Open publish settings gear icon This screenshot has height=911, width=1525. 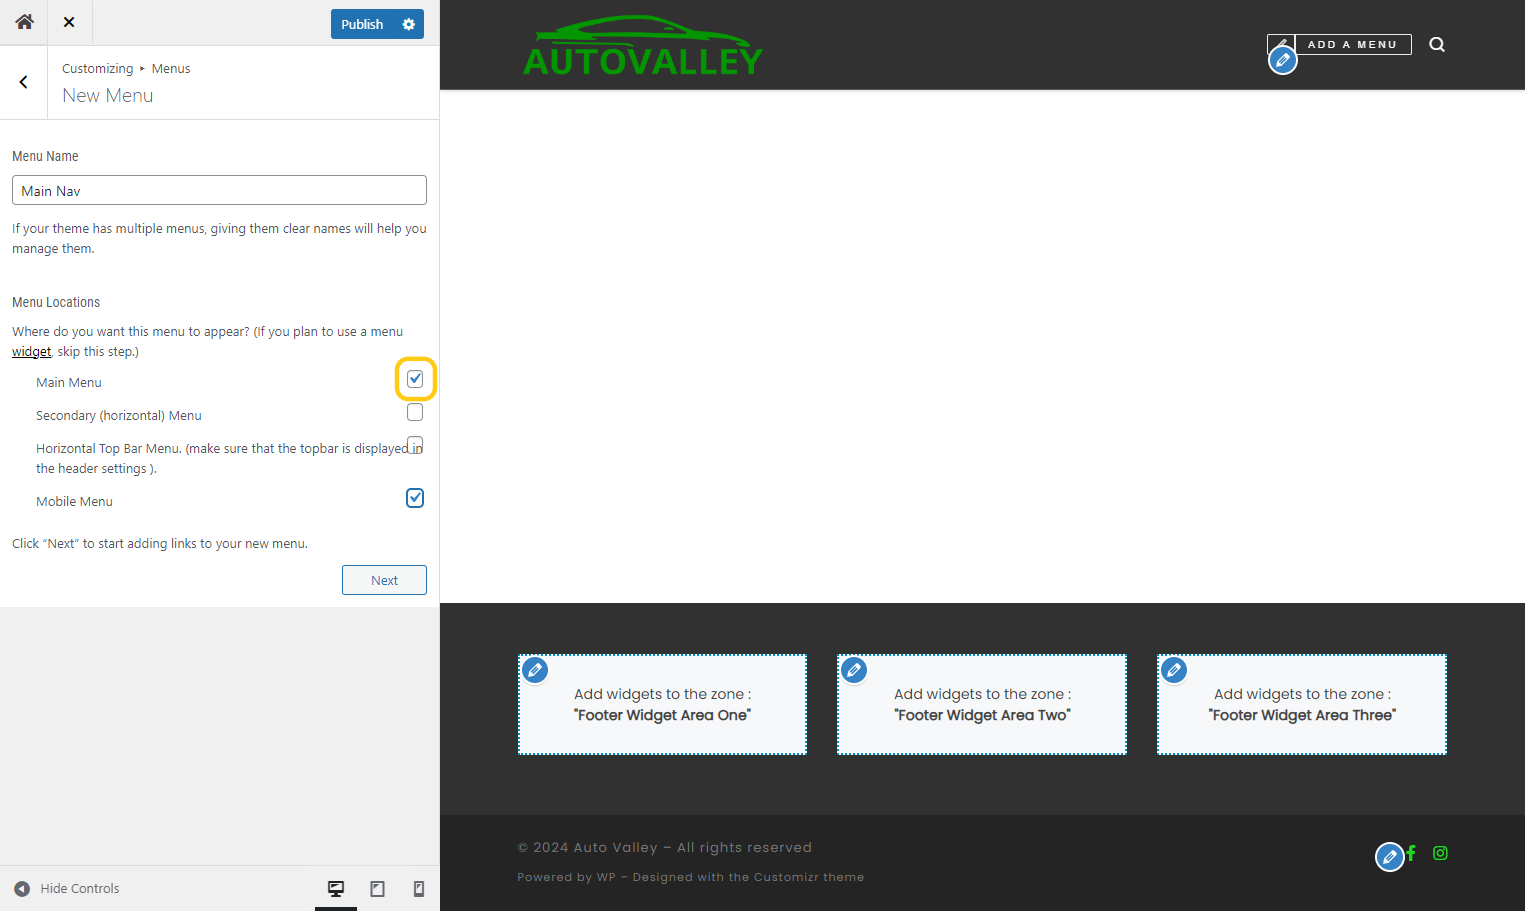click(409, 24)
